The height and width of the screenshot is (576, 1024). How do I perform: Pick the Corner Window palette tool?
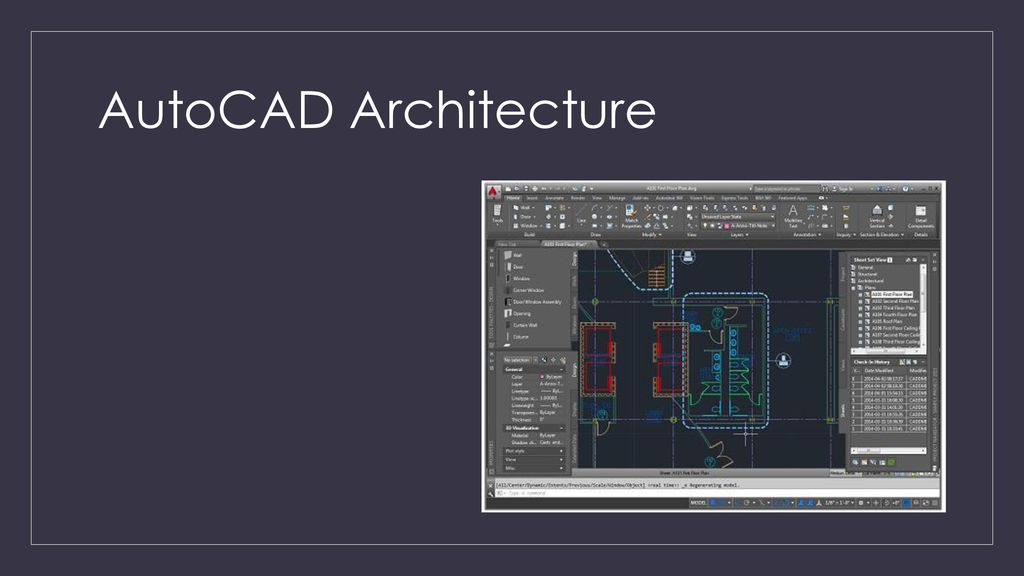pos(525,290)
